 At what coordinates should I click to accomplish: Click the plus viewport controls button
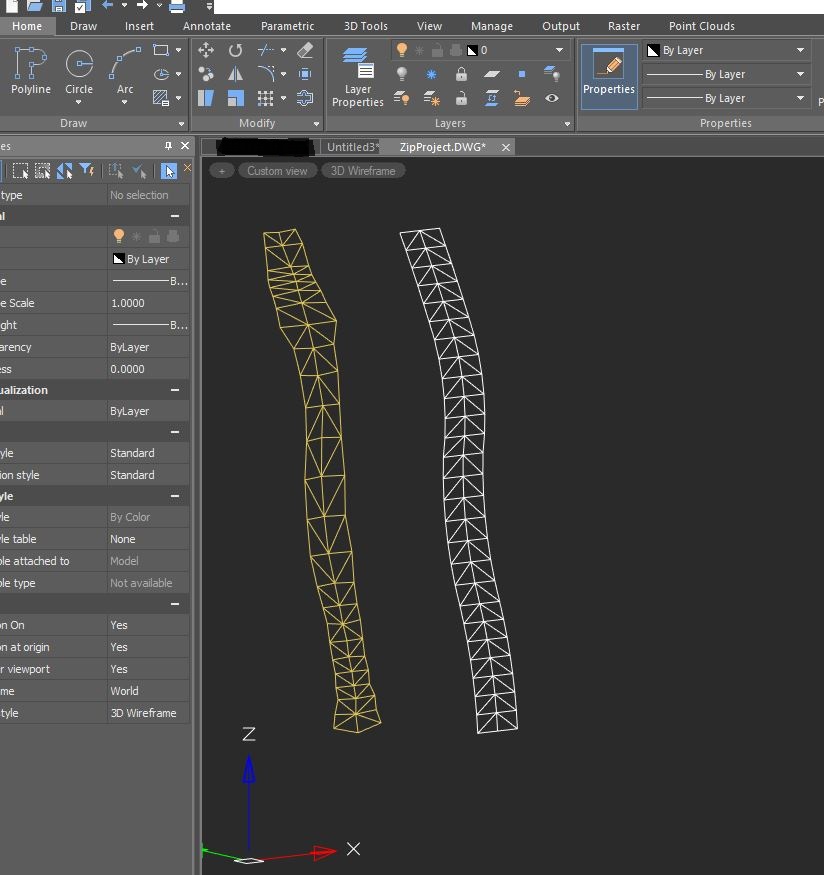(221, 171)
